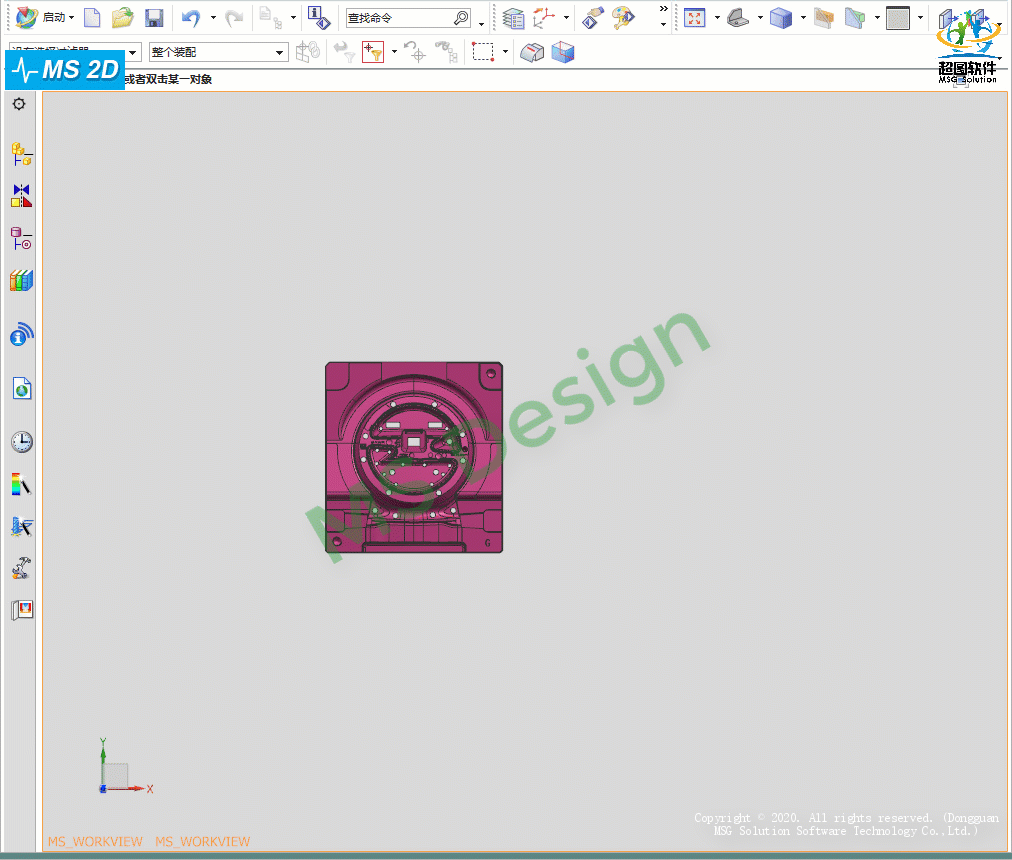This screenshot has height=860, width=1012.
Task: Expand the Fit view dropdown arrow
Action: [717, 17]
